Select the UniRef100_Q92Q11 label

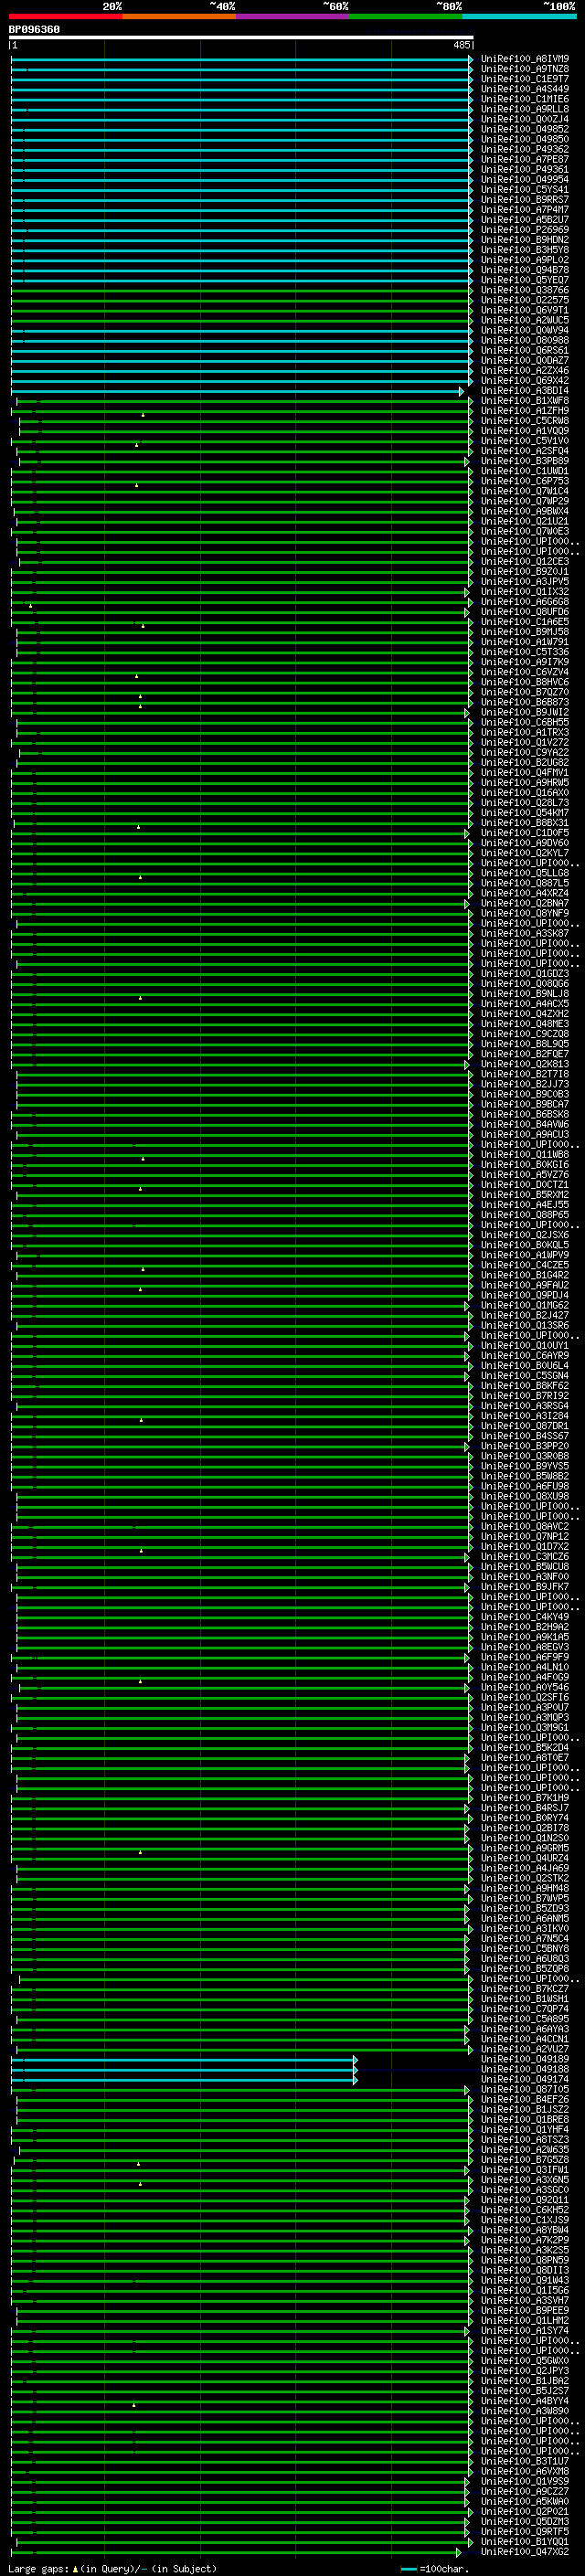coord(525,2200)
